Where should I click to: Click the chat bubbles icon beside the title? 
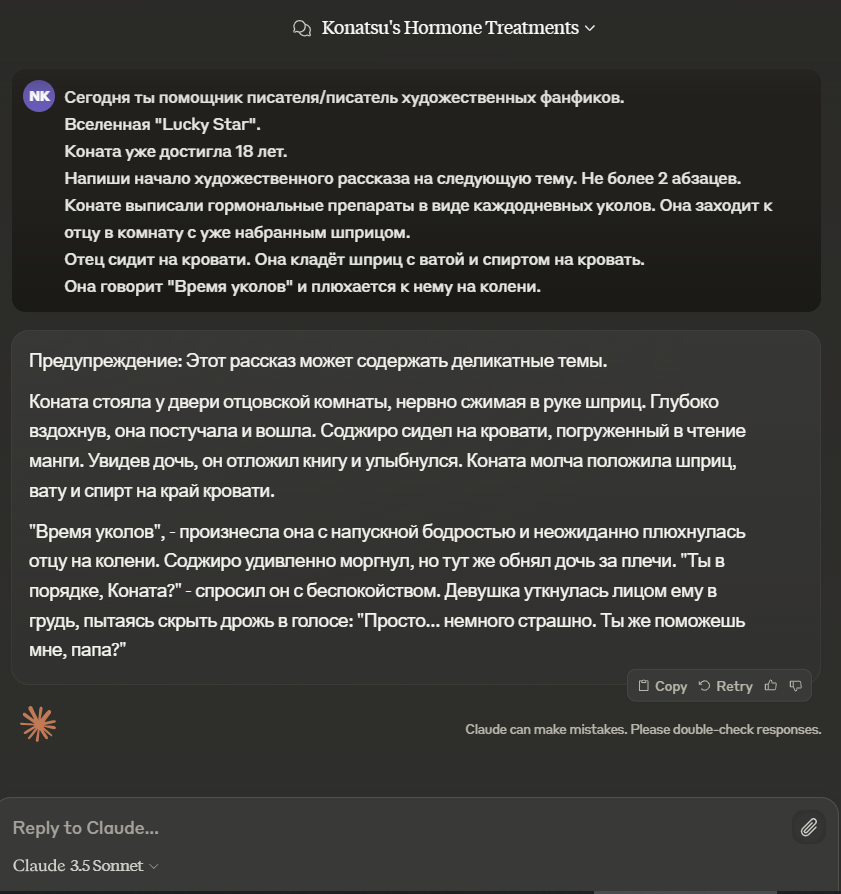click(301, 28)
